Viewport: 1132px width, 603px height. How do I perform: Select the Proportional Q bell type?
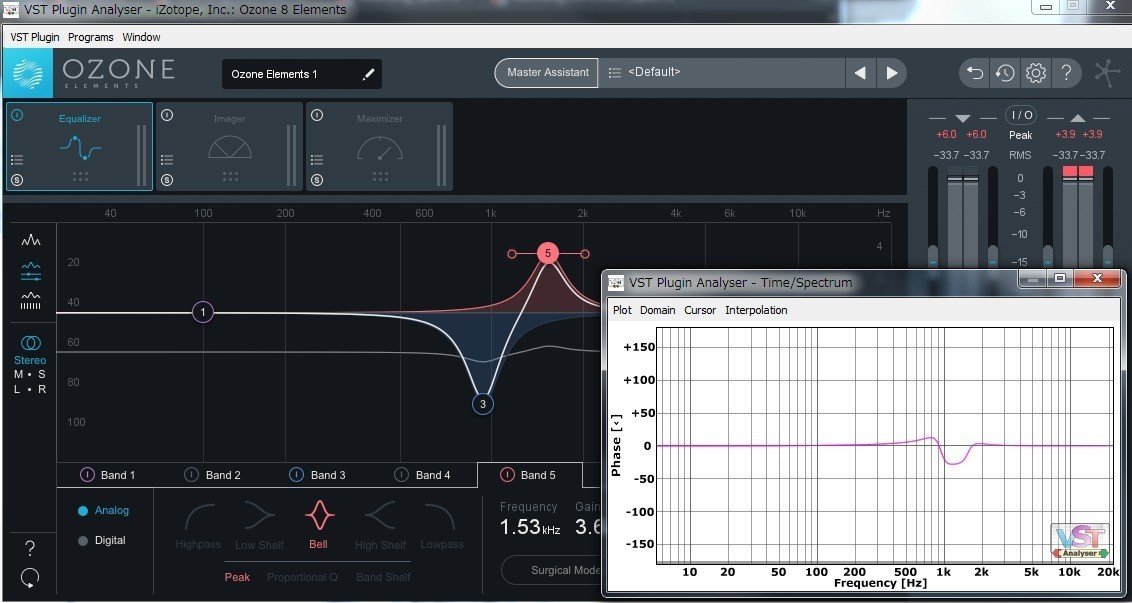click(302, 577)
